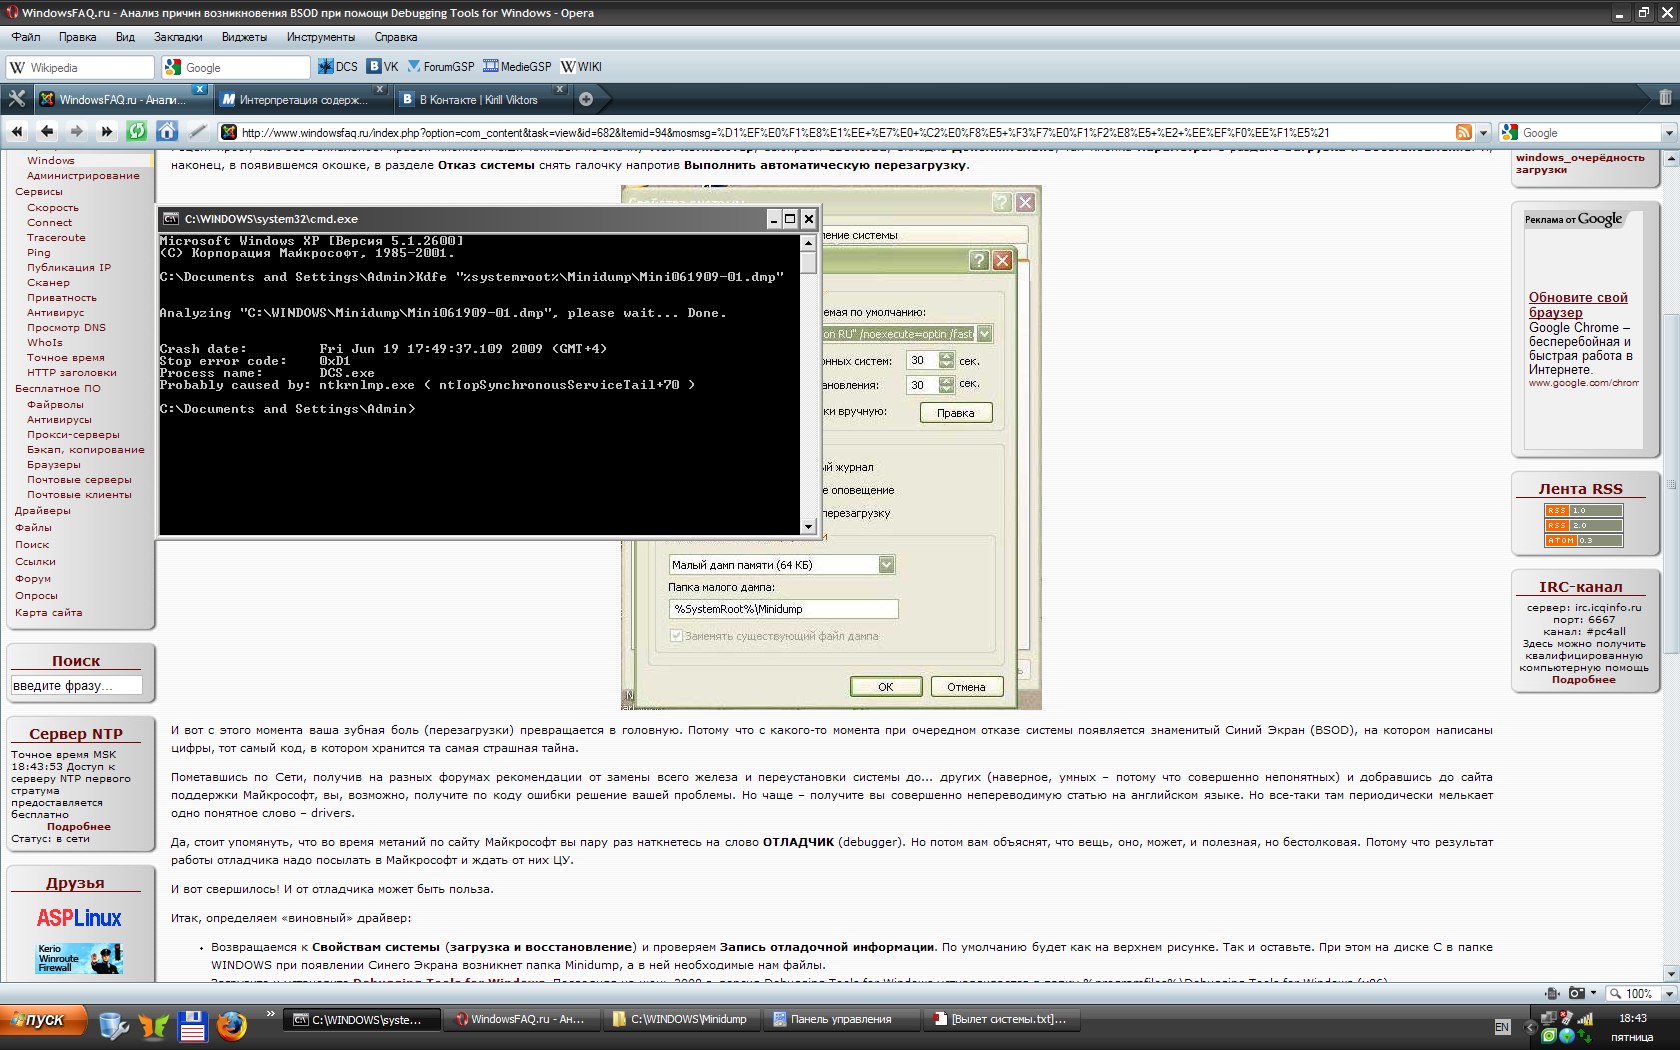The width and height of the screenshot is (1680, 1050).
Task: Open the Драйверы sidebar link
Action: coord(42,511)
